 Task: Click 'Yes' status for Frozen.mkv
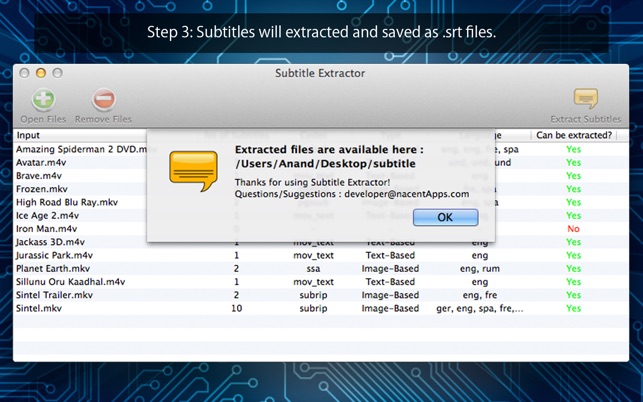(x=573, y=189)
